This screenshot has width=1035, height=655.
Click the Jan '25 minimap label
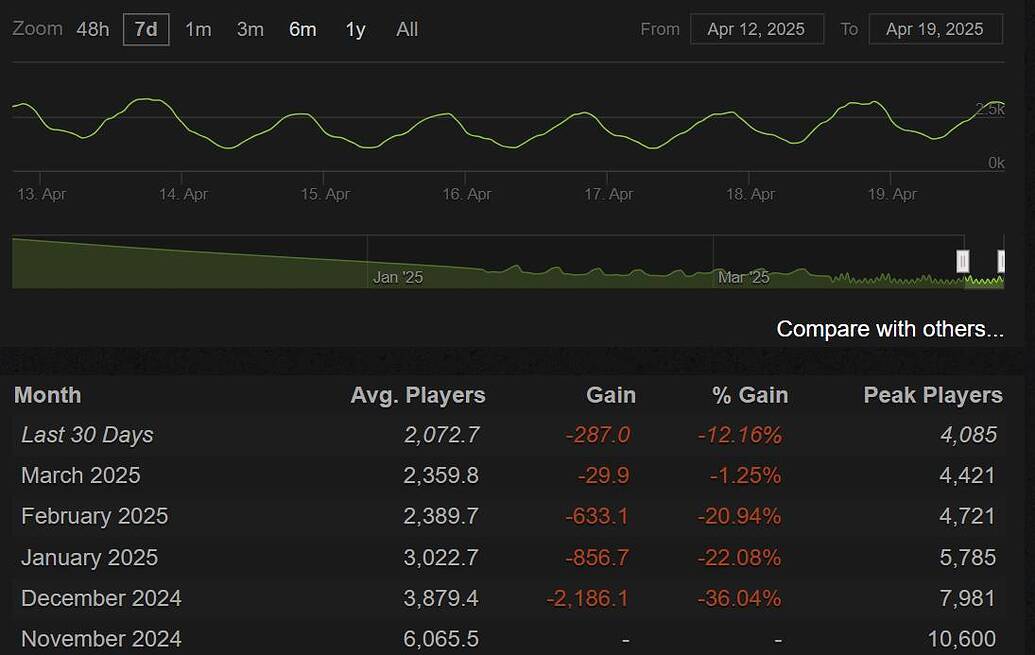(x=397, y=277)
